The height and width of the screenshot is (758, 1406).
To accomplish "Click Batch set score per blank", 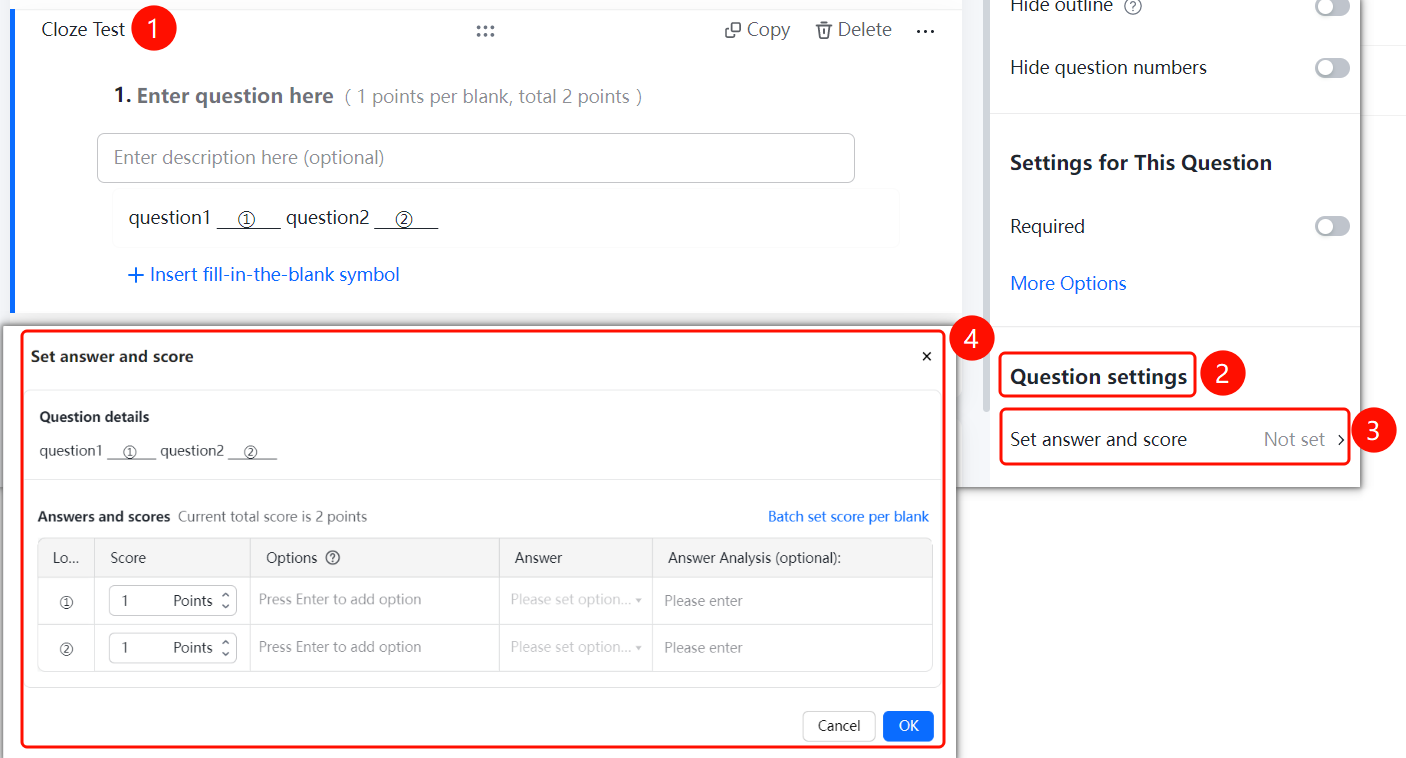I will pos(848,517).
